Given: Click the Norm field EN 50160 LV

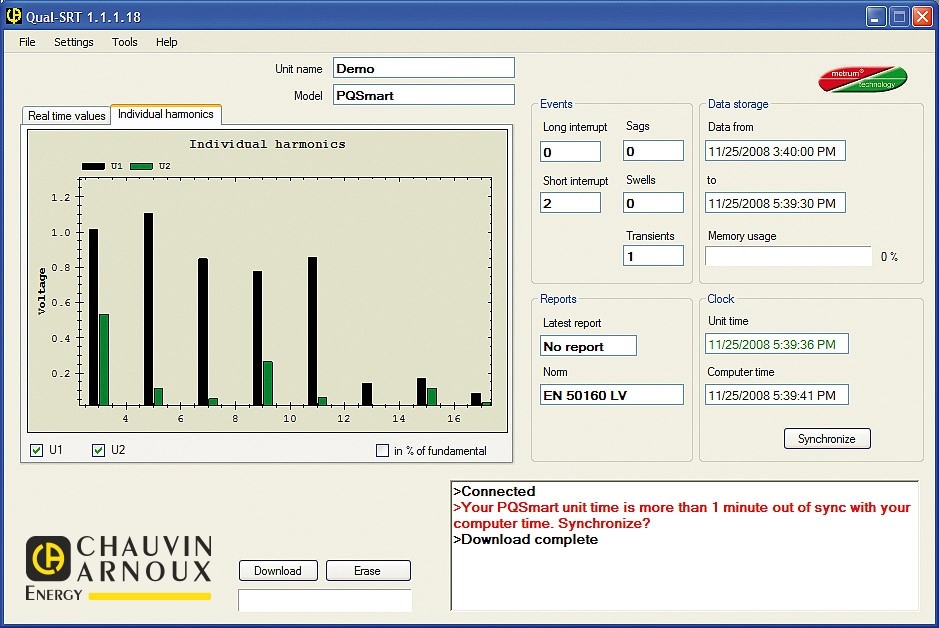Looking at the screenshot, I should pyautogui.click(x=611, y=395).
